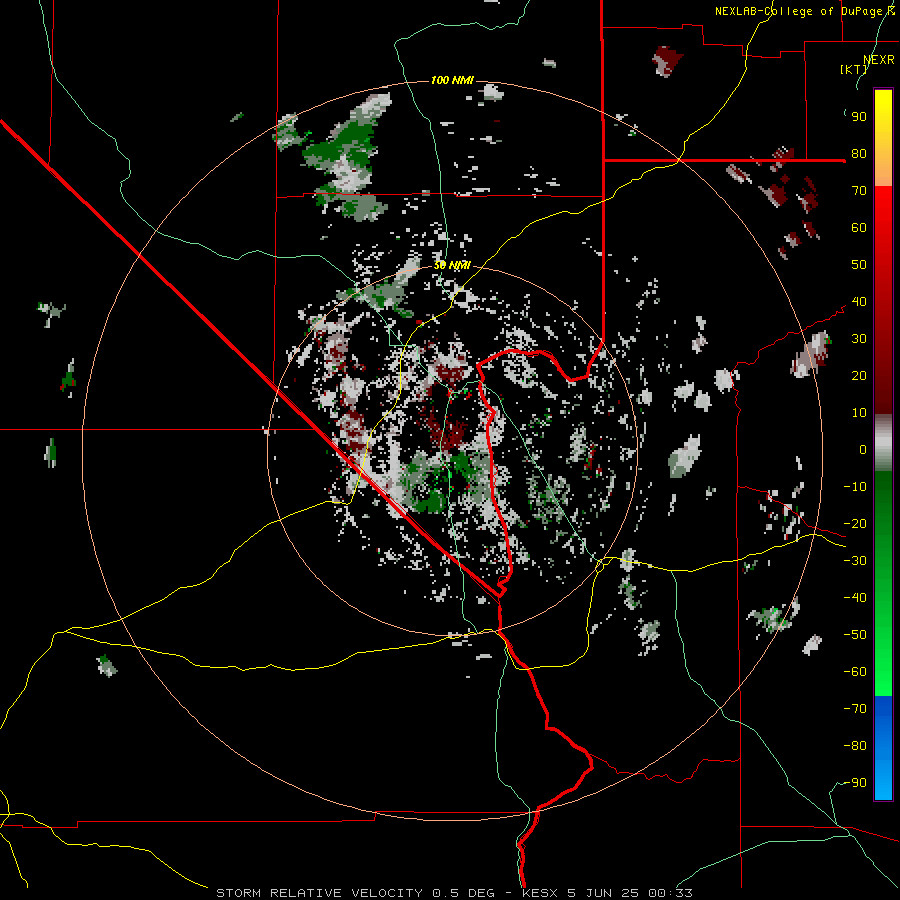Click the "70" value on velocity scale
The height and width of the screenshot is (900, 900).
pos(859,191)
